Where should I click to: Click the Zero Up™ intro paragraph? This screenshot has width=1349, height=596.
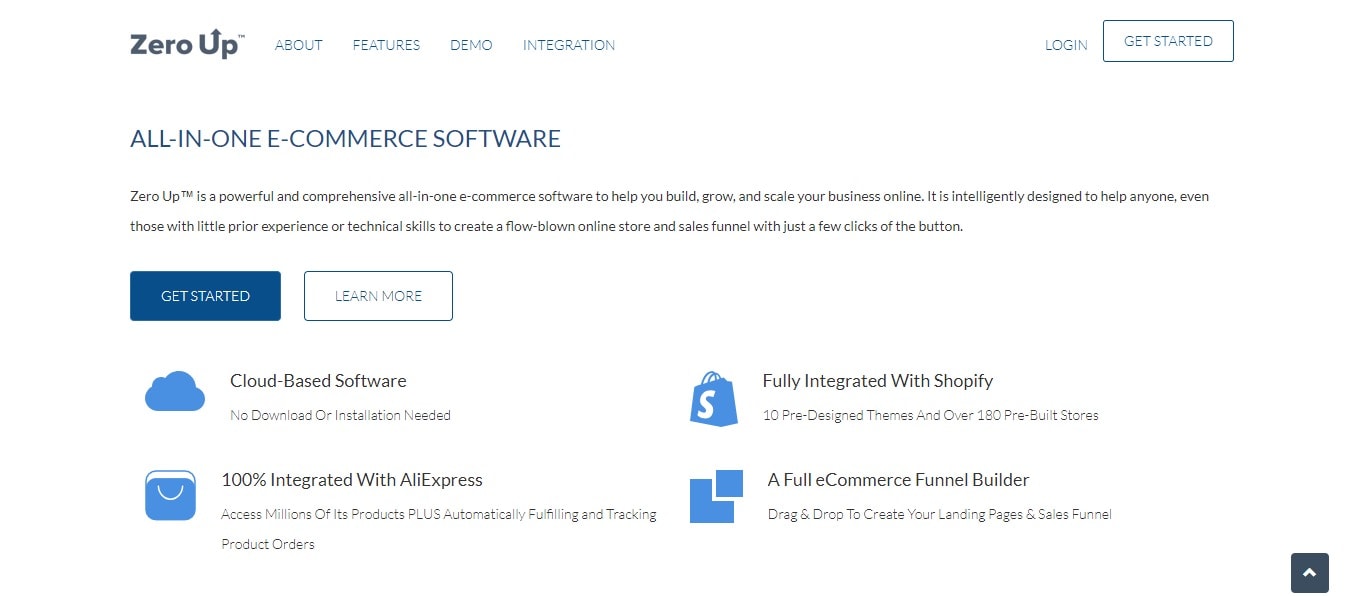tap(669, 211)
